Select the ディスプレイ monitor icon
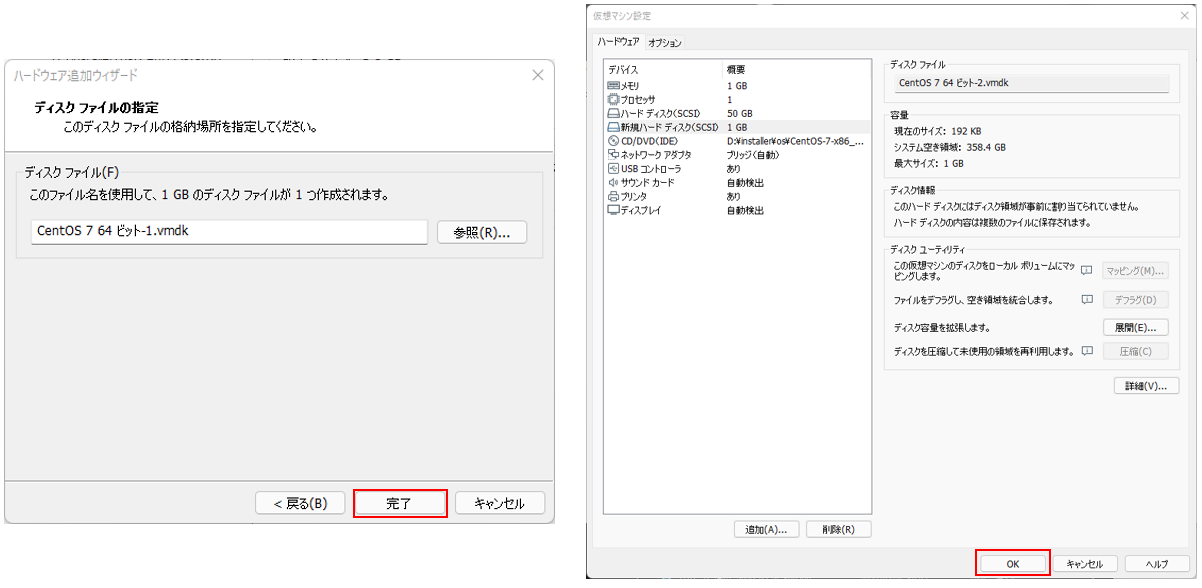Image resolution: width=1202 pixels, height=588 pixels. [613, 210]
